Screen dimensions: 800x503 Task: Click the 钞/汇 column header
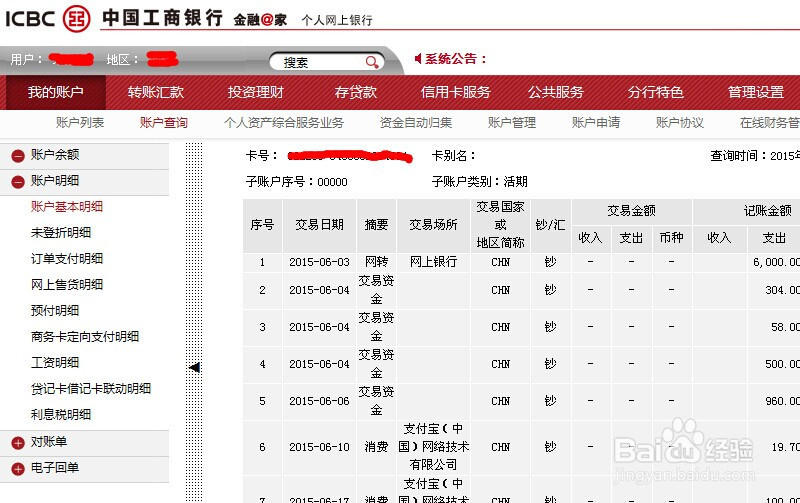pyautogui.click(x=551, y=225)
